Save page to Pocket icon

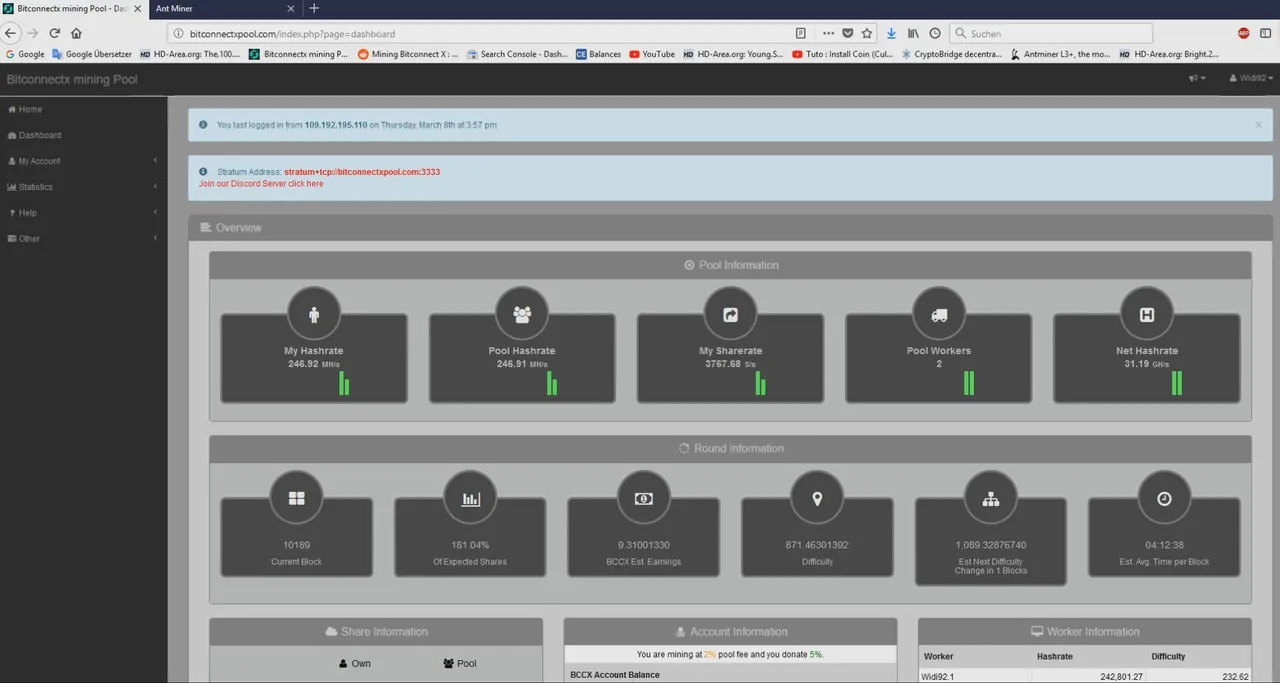pyautogui.click(x=848, y=33)
